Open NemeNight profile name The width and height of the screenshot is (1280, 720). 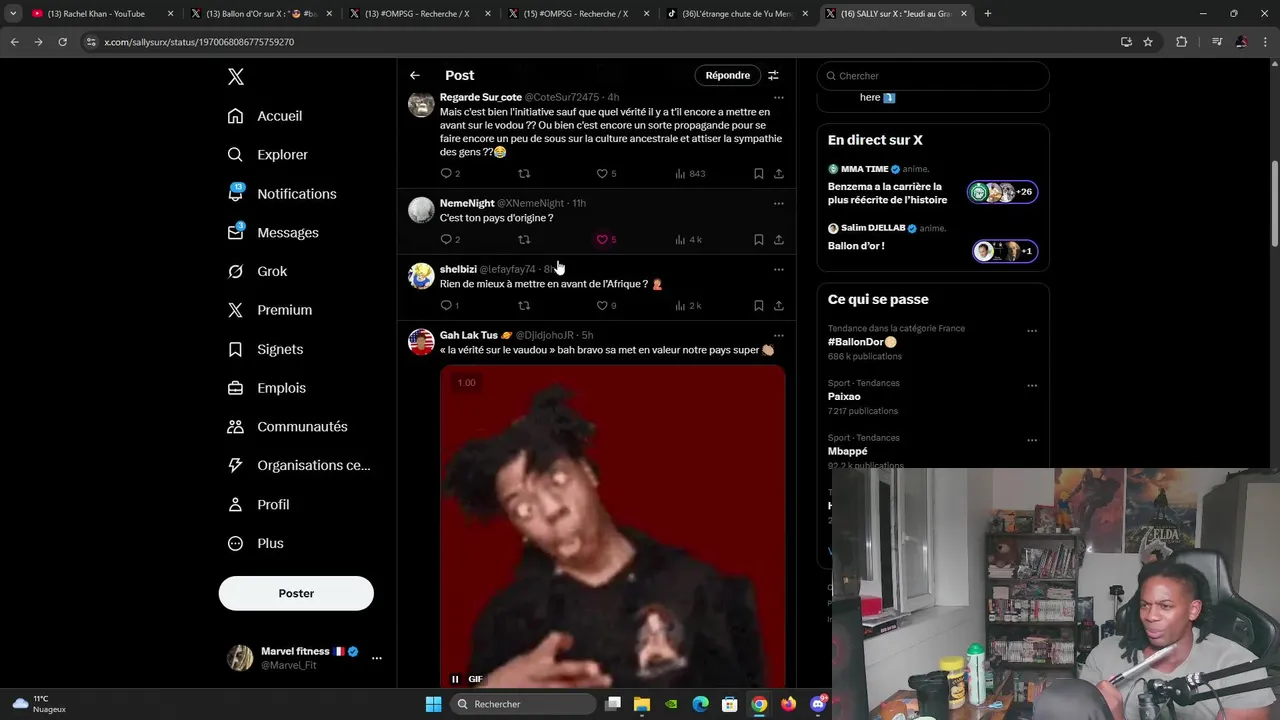[467, 203]
